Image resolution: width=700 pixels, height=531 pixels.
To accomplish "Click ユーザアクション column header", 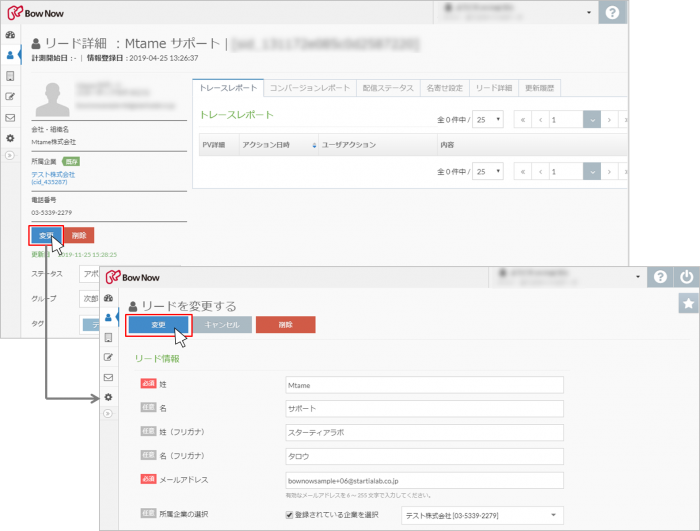I will click(378, 145).
